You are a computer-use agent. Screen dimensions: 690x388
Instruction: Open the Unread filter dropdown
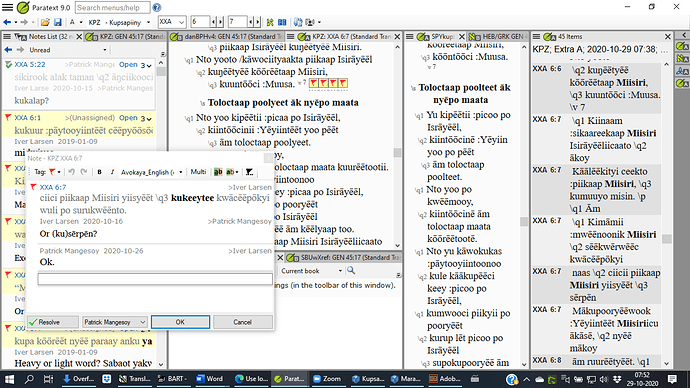(105, 50)
